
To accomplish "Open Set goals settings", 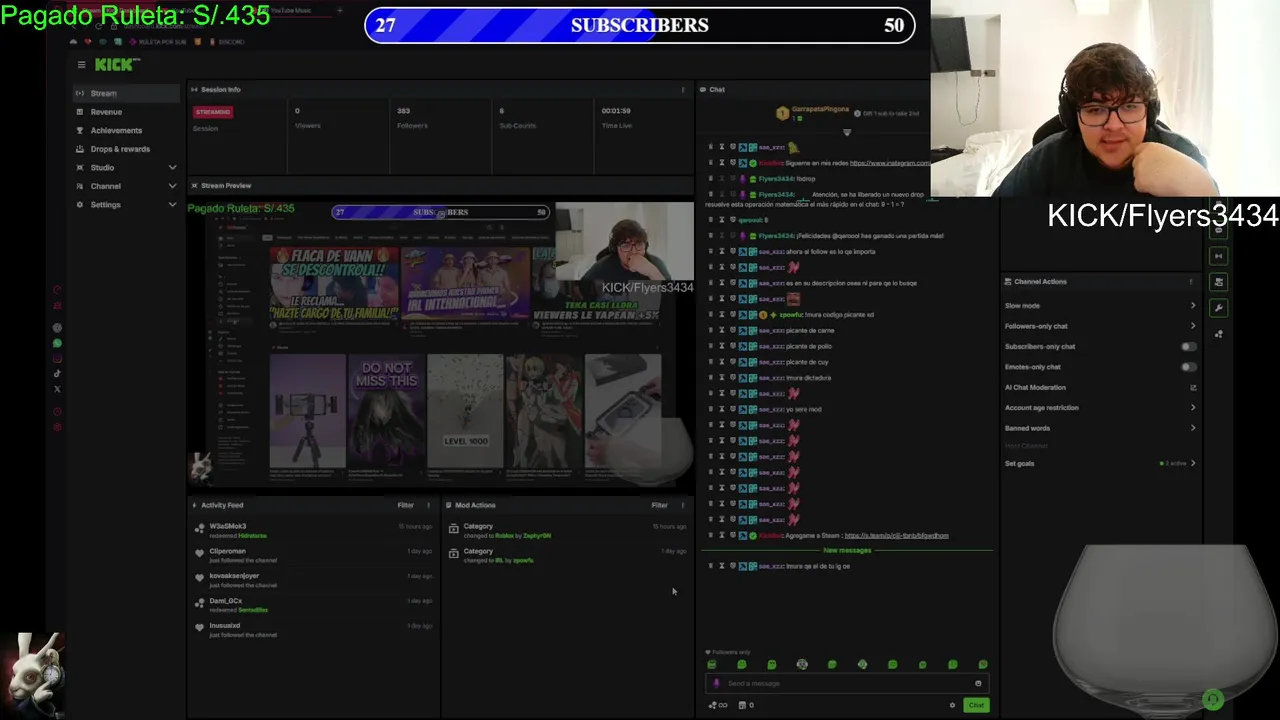I will point(1100,463).
